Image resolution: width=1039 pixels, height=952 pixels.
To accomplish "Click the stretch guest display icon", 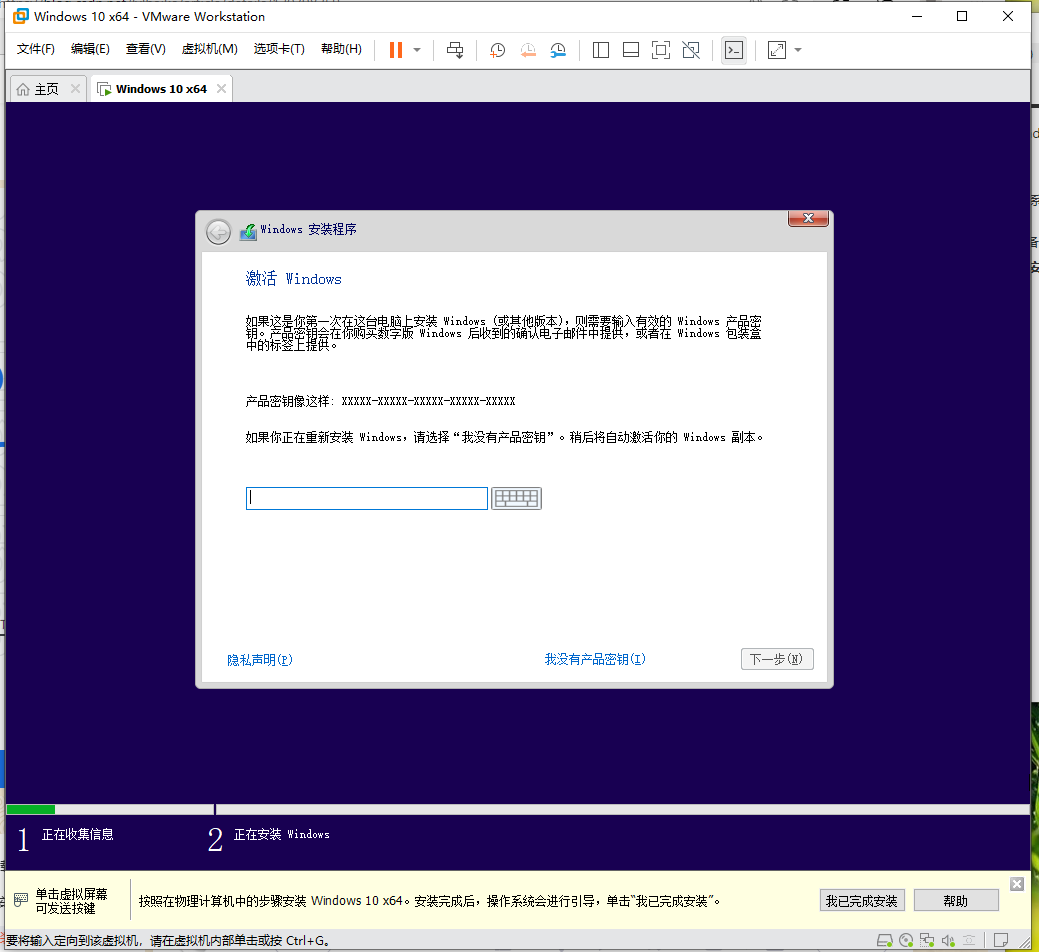I will pos(777,50).
